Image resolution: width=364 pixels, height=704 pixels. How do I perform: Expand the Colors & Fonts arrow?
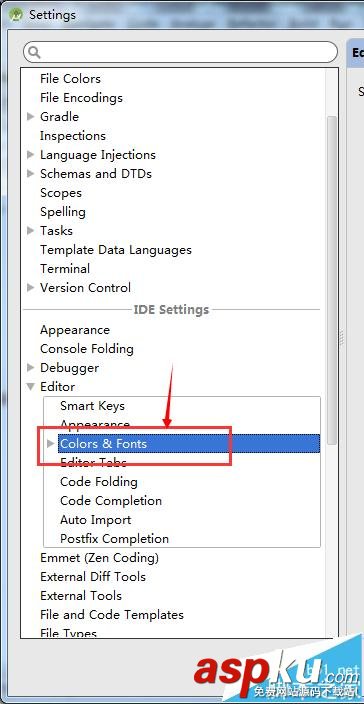51,444
